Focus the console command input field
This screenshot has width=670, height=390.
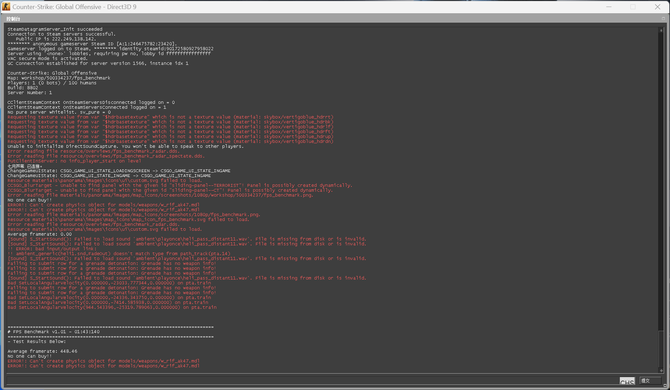[x=312, y=380]
